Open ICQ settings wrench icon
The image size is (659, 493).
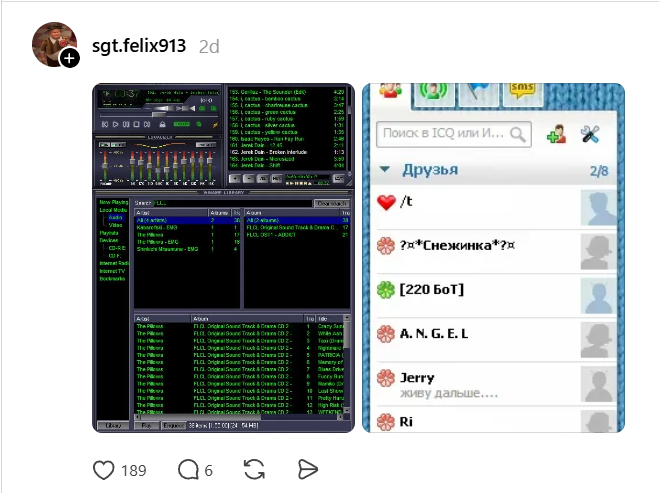(x=590, y=134)
